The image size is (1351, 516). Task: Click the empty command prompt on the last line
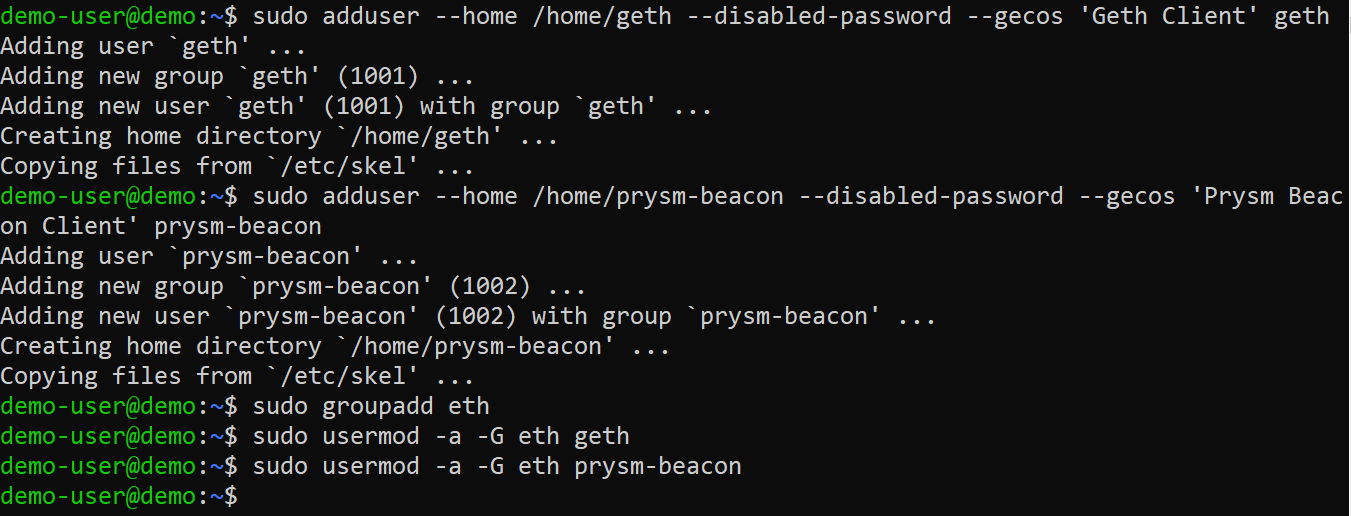[x=245, y=496]
